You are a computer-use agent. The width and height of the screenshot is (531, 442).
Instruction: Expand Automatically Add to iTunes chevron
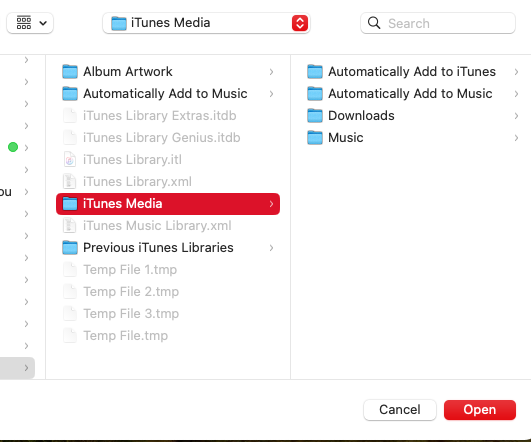coord(516,72)
